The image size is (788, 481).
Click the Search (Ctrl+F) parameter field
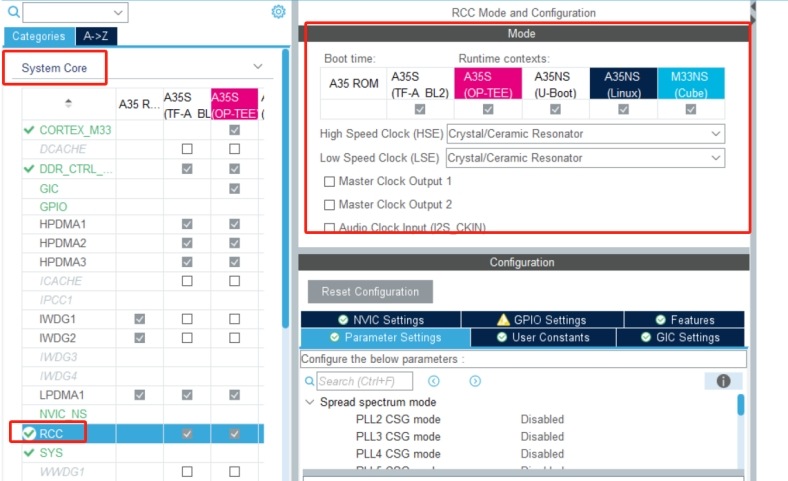(x=366, y=381)
